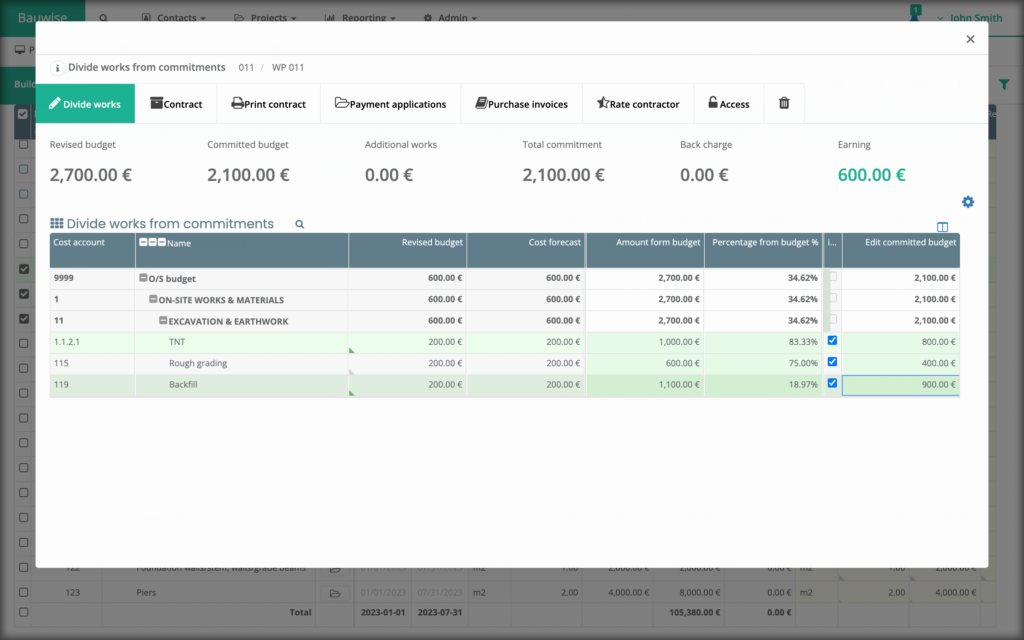Click Percentage from budget % header

(x=763, y=250)
